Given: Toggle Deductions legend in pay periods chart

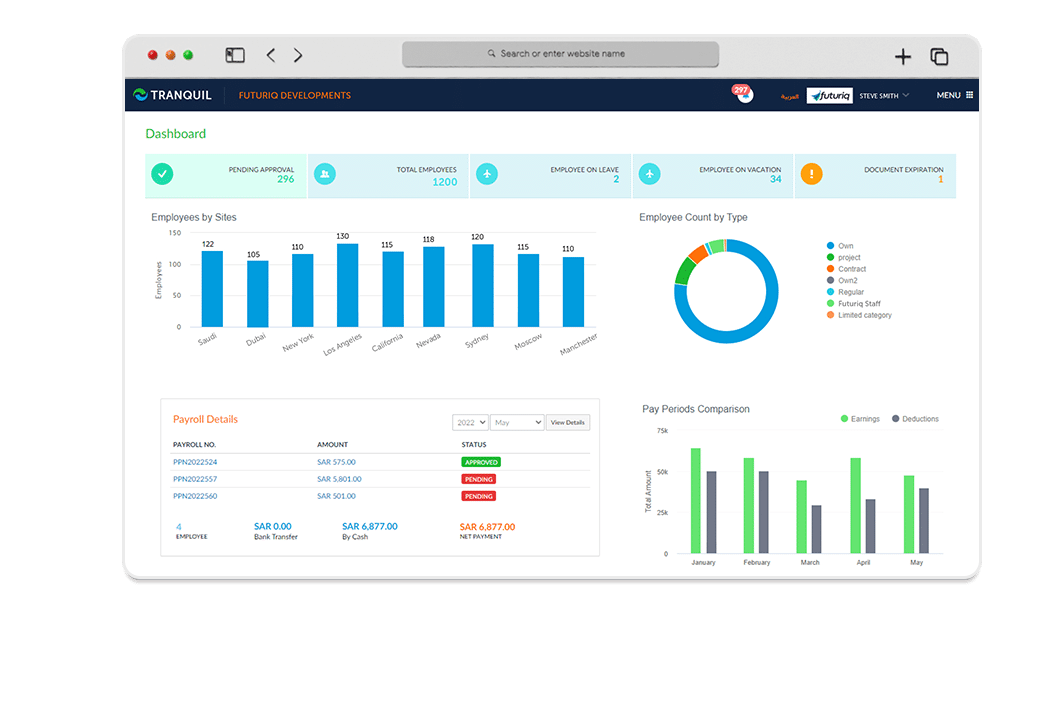Looking at the screenshot, I should pyautogui.click(x=915, y=418).
